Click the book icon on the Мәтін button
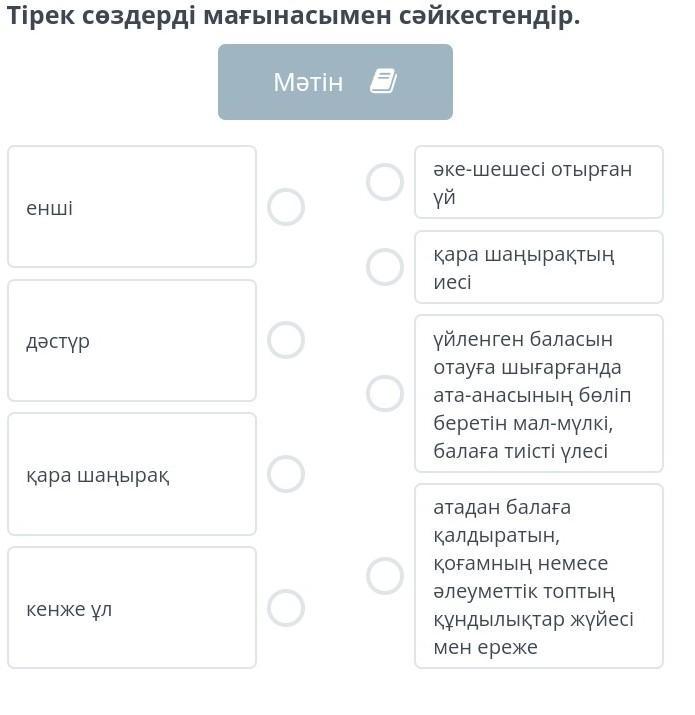The height and width of the screenshot is (715, 695). (383, 82)
